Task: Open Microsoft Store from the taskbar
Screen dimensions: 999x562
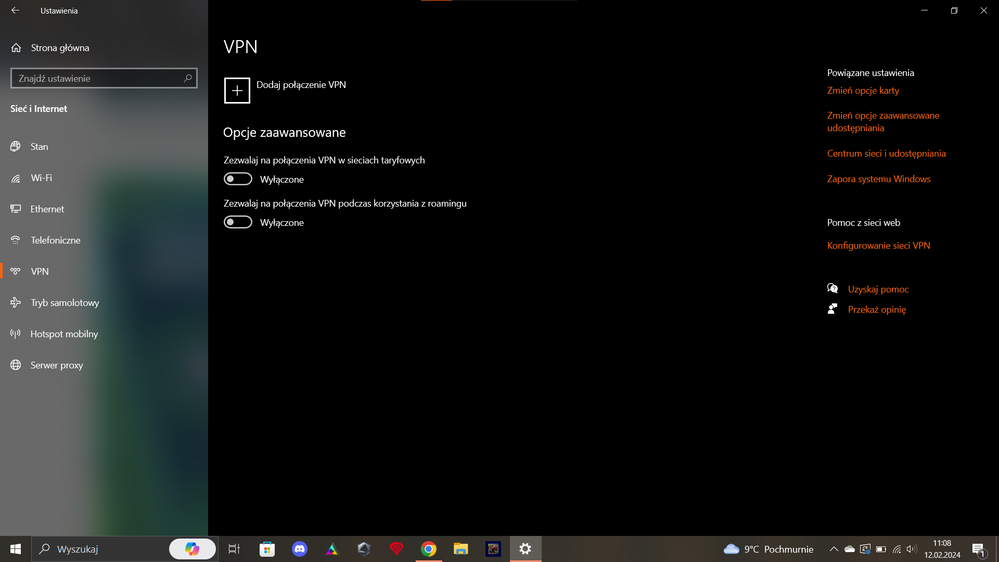Action: (x=267, y=549)
